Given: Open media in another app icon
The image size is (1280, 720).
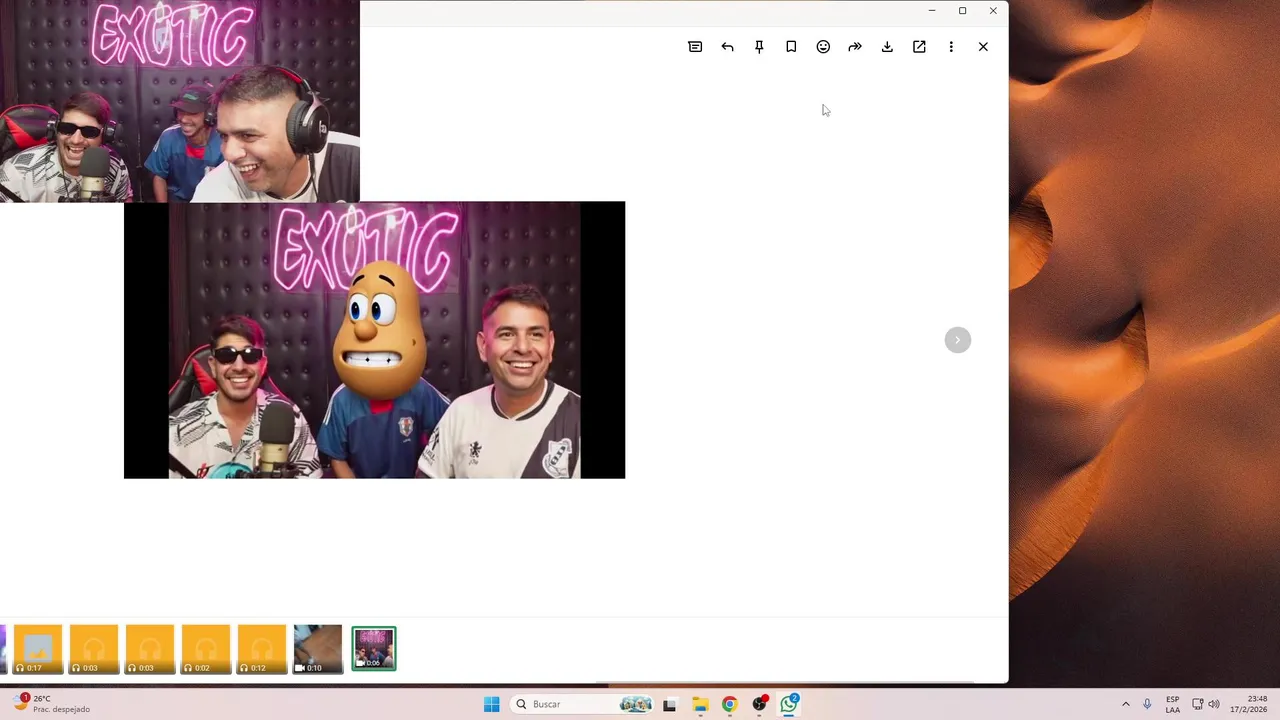Looking at the screenshot, I should pos(919,47).
